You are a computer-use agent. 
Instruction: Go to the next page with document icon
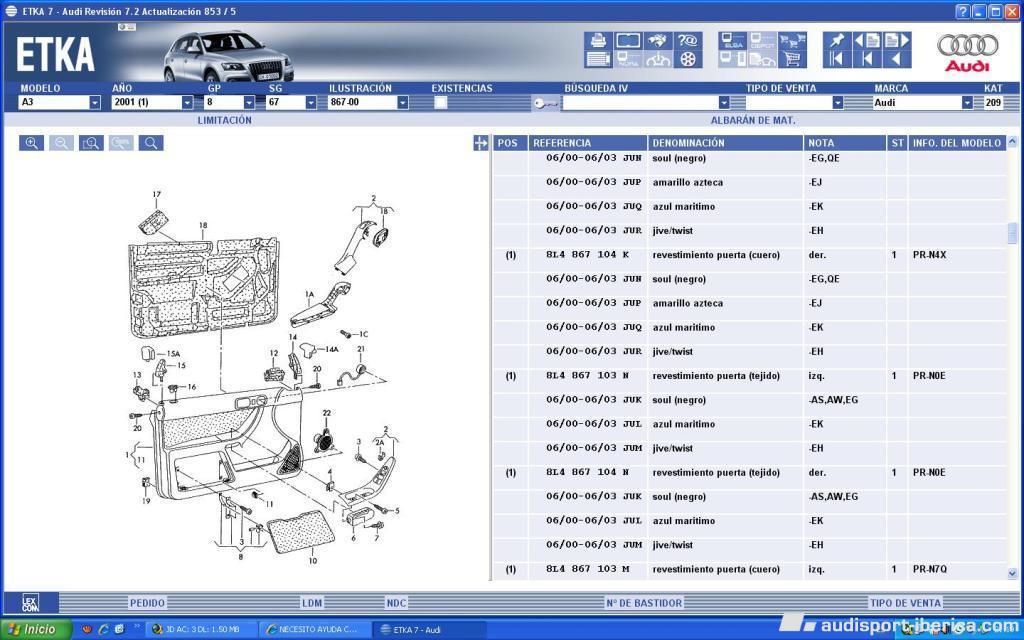pos(897,40)
